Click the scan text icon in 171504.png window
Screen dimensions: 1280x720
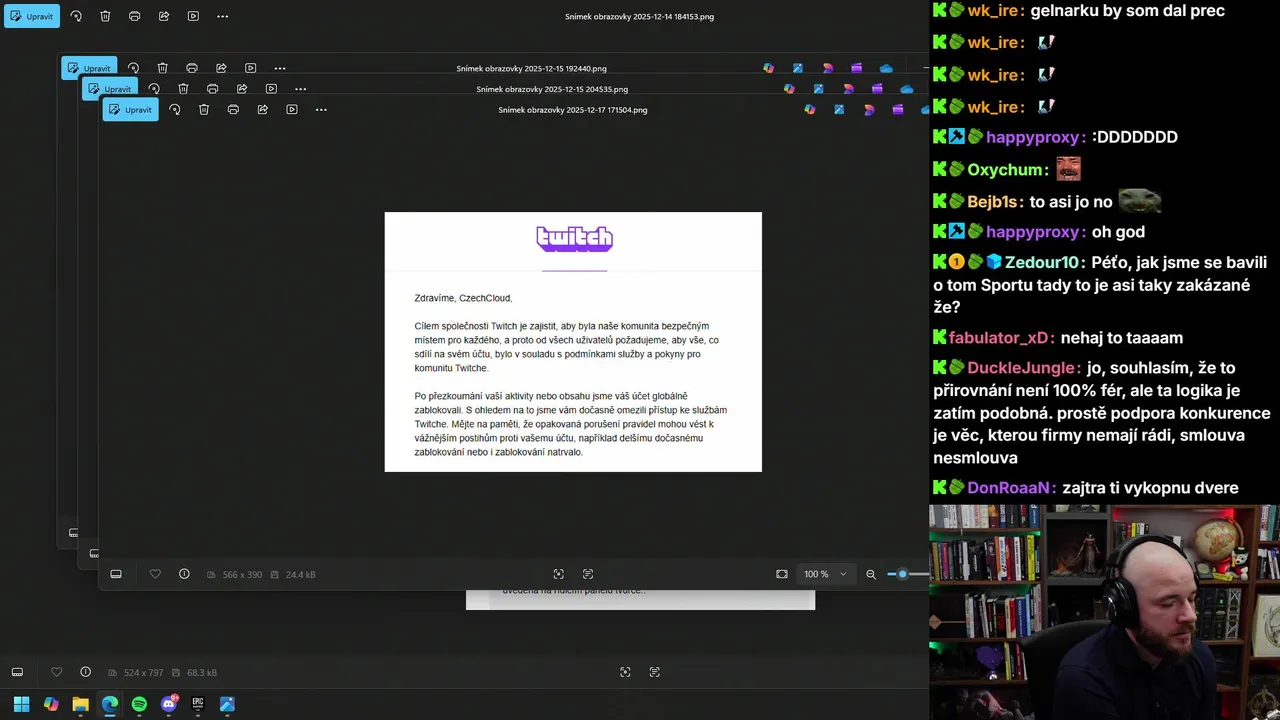pos(588,574)
